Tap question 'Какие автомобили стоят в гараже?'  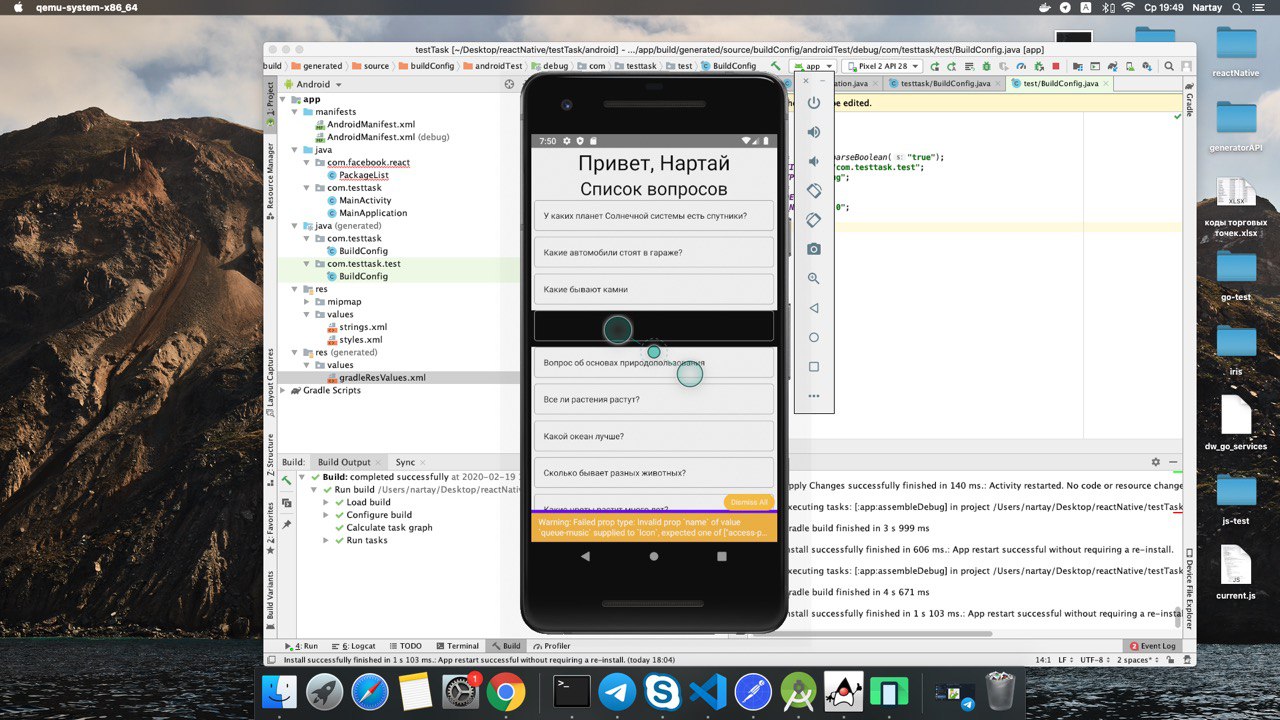tap(654, 252)
